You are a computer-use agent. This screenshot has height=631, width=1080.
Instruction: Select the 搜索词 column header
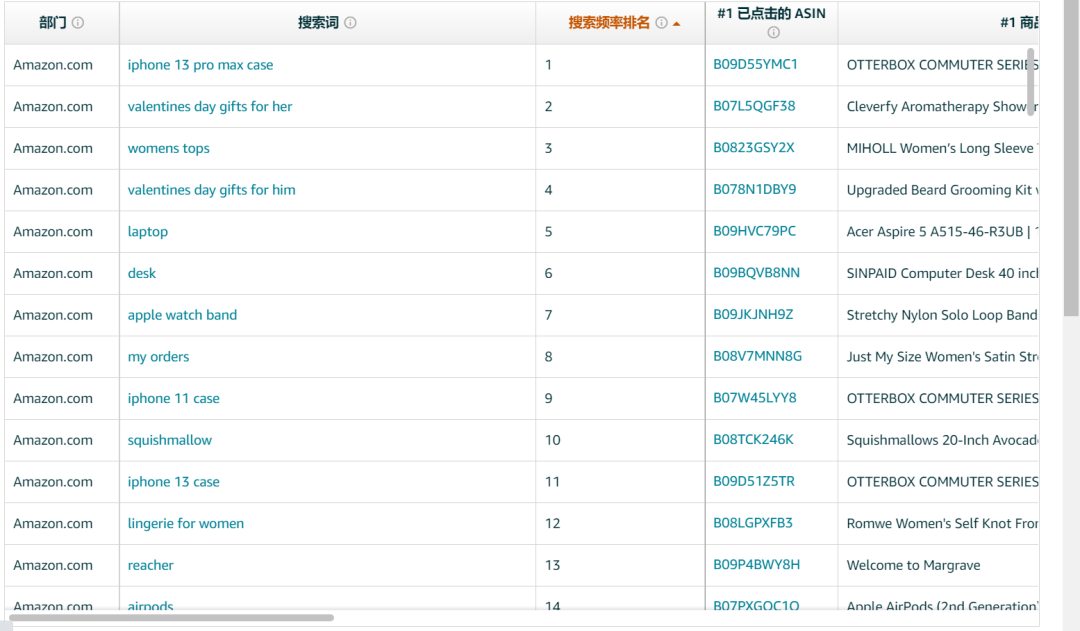[x=318, y=23]
